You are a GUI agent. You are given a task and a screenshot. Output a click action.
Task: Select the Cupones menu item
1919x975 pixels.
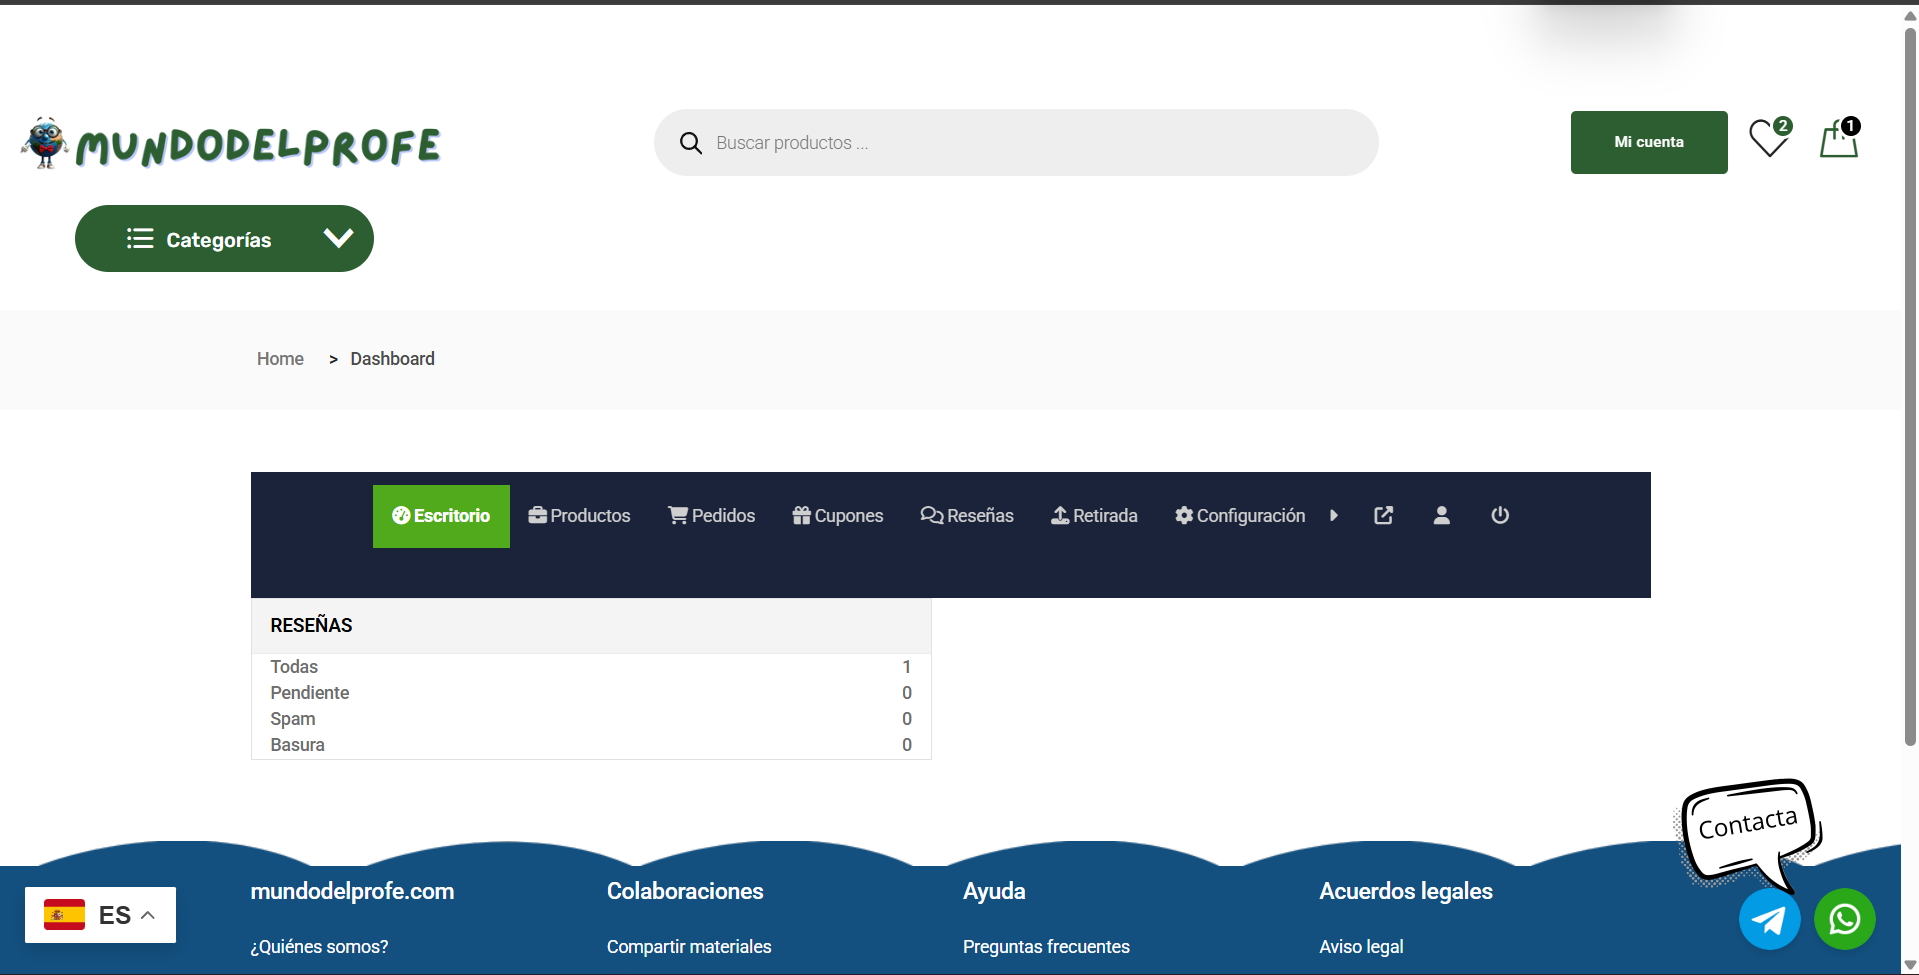[837, 516]
